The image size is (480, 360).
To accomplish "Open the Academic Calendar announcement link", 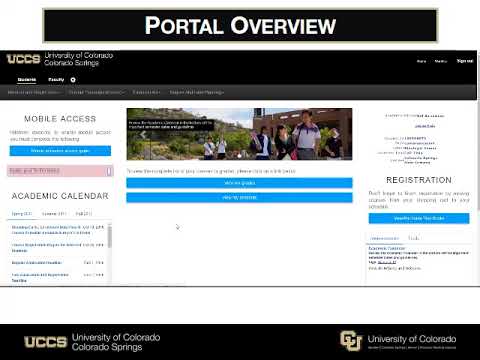I will [387, 248].
